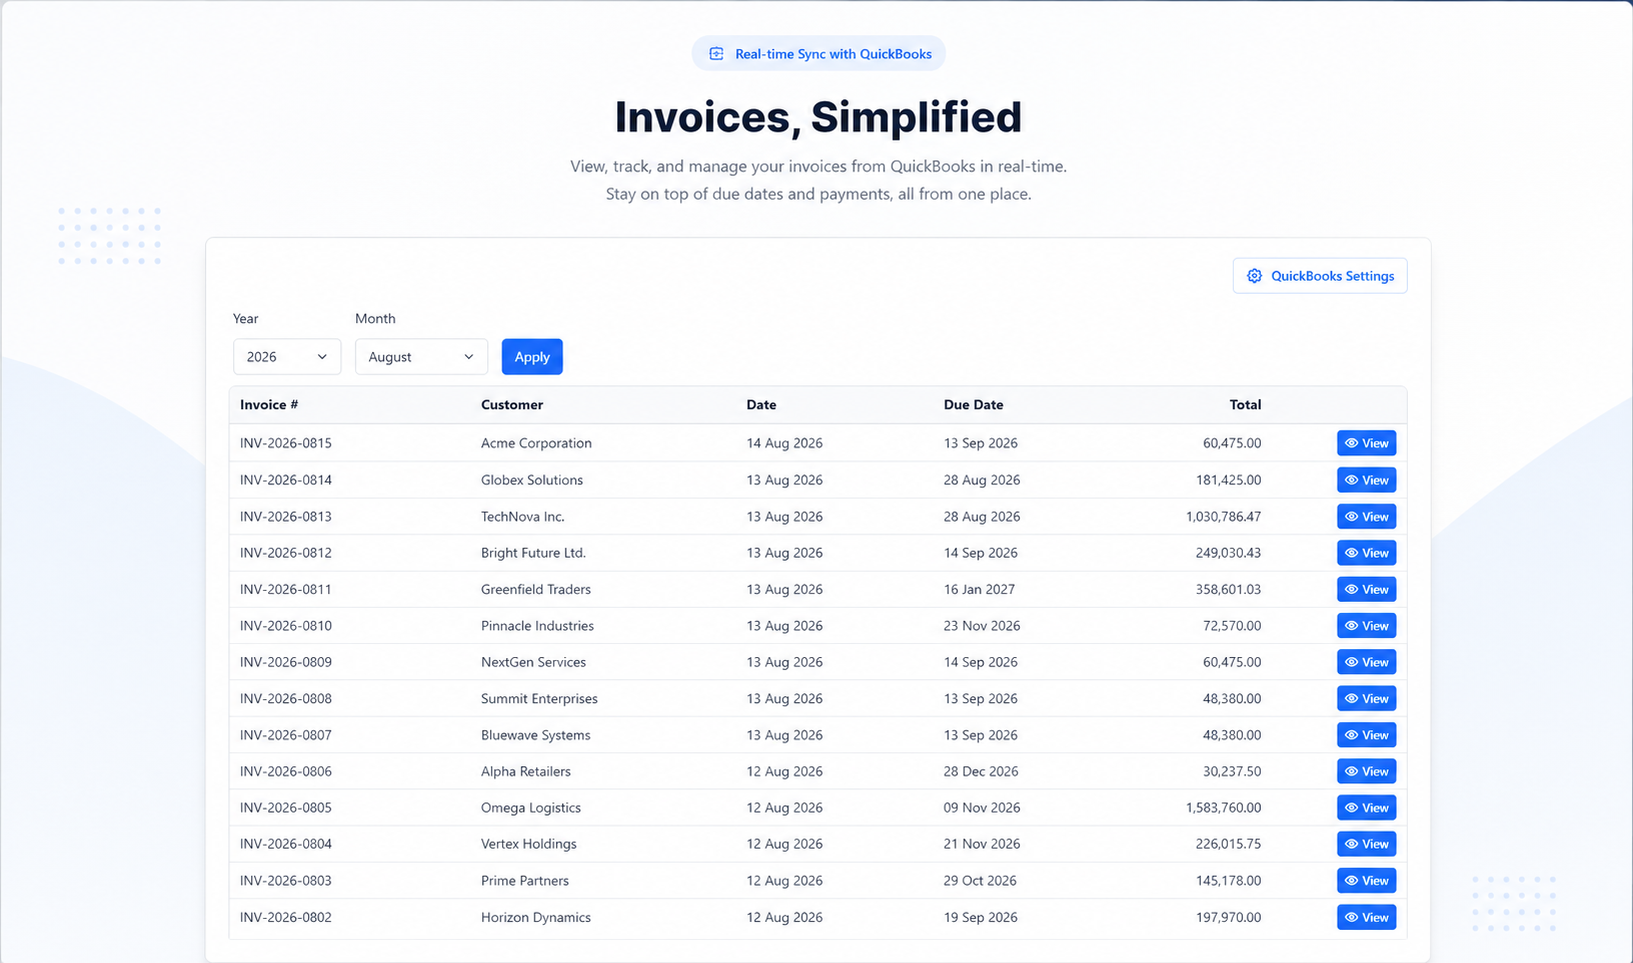
Task: Click customer name Acme Corporation
Action: point(536,443)
